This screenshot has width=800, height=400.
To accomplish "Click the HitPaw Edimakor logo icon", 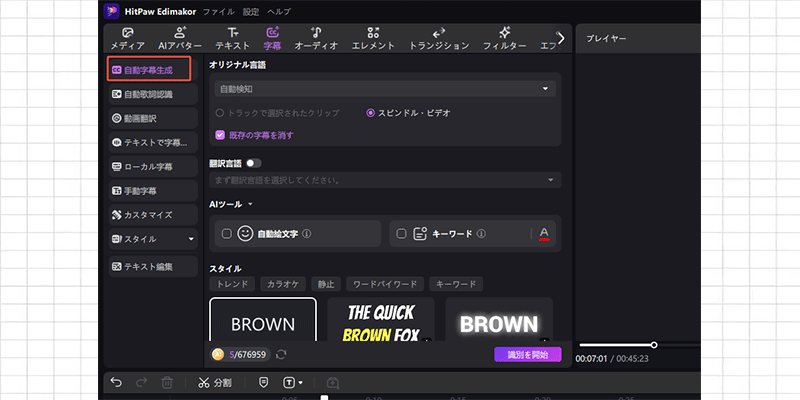I will (111, 11).
